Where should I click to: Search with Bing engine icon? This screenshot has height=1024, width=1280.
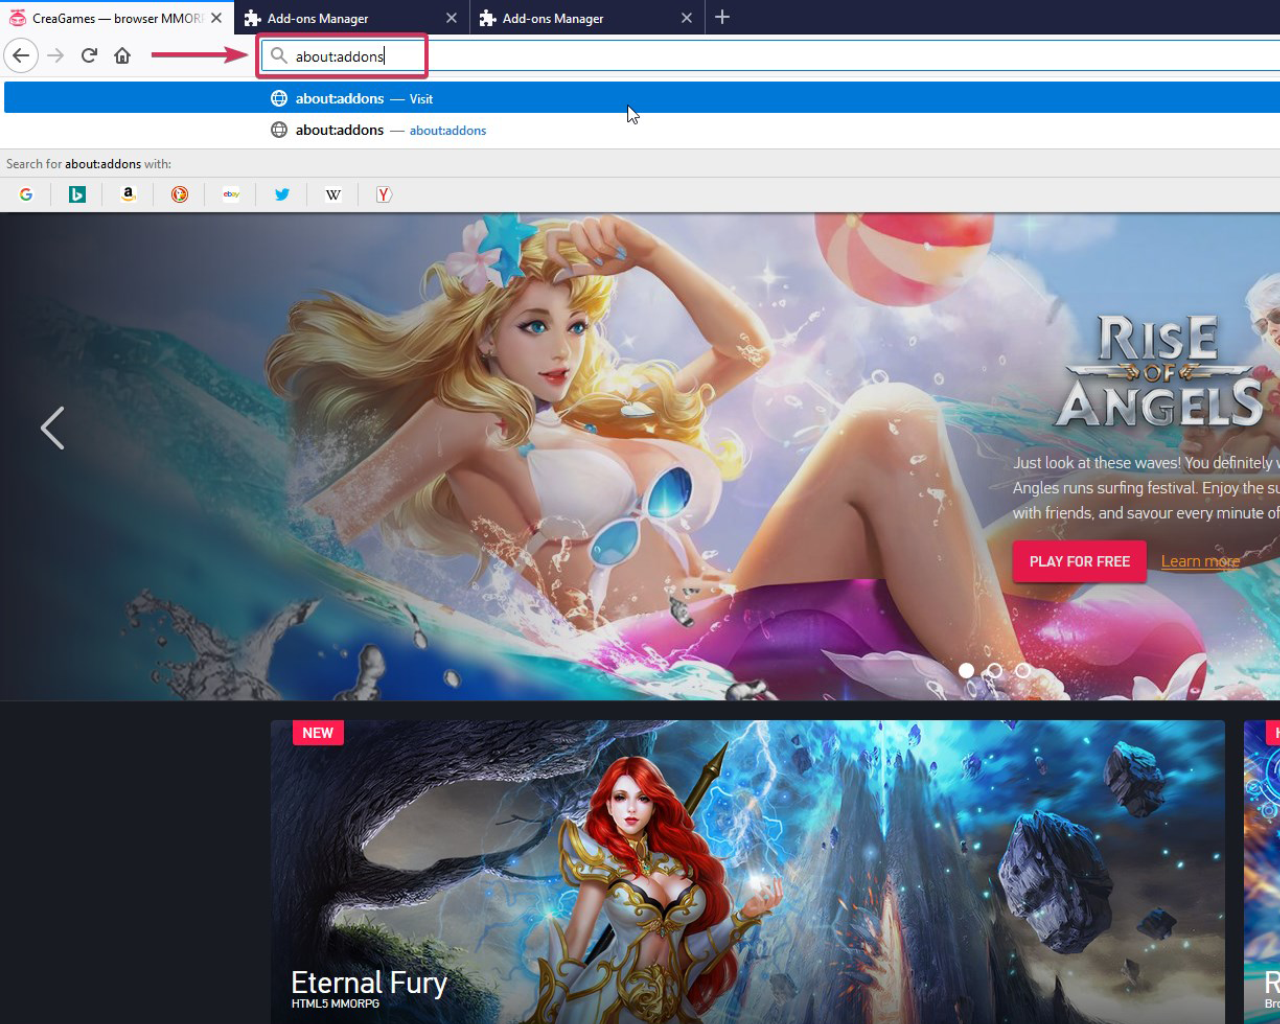tap(77, 195)
